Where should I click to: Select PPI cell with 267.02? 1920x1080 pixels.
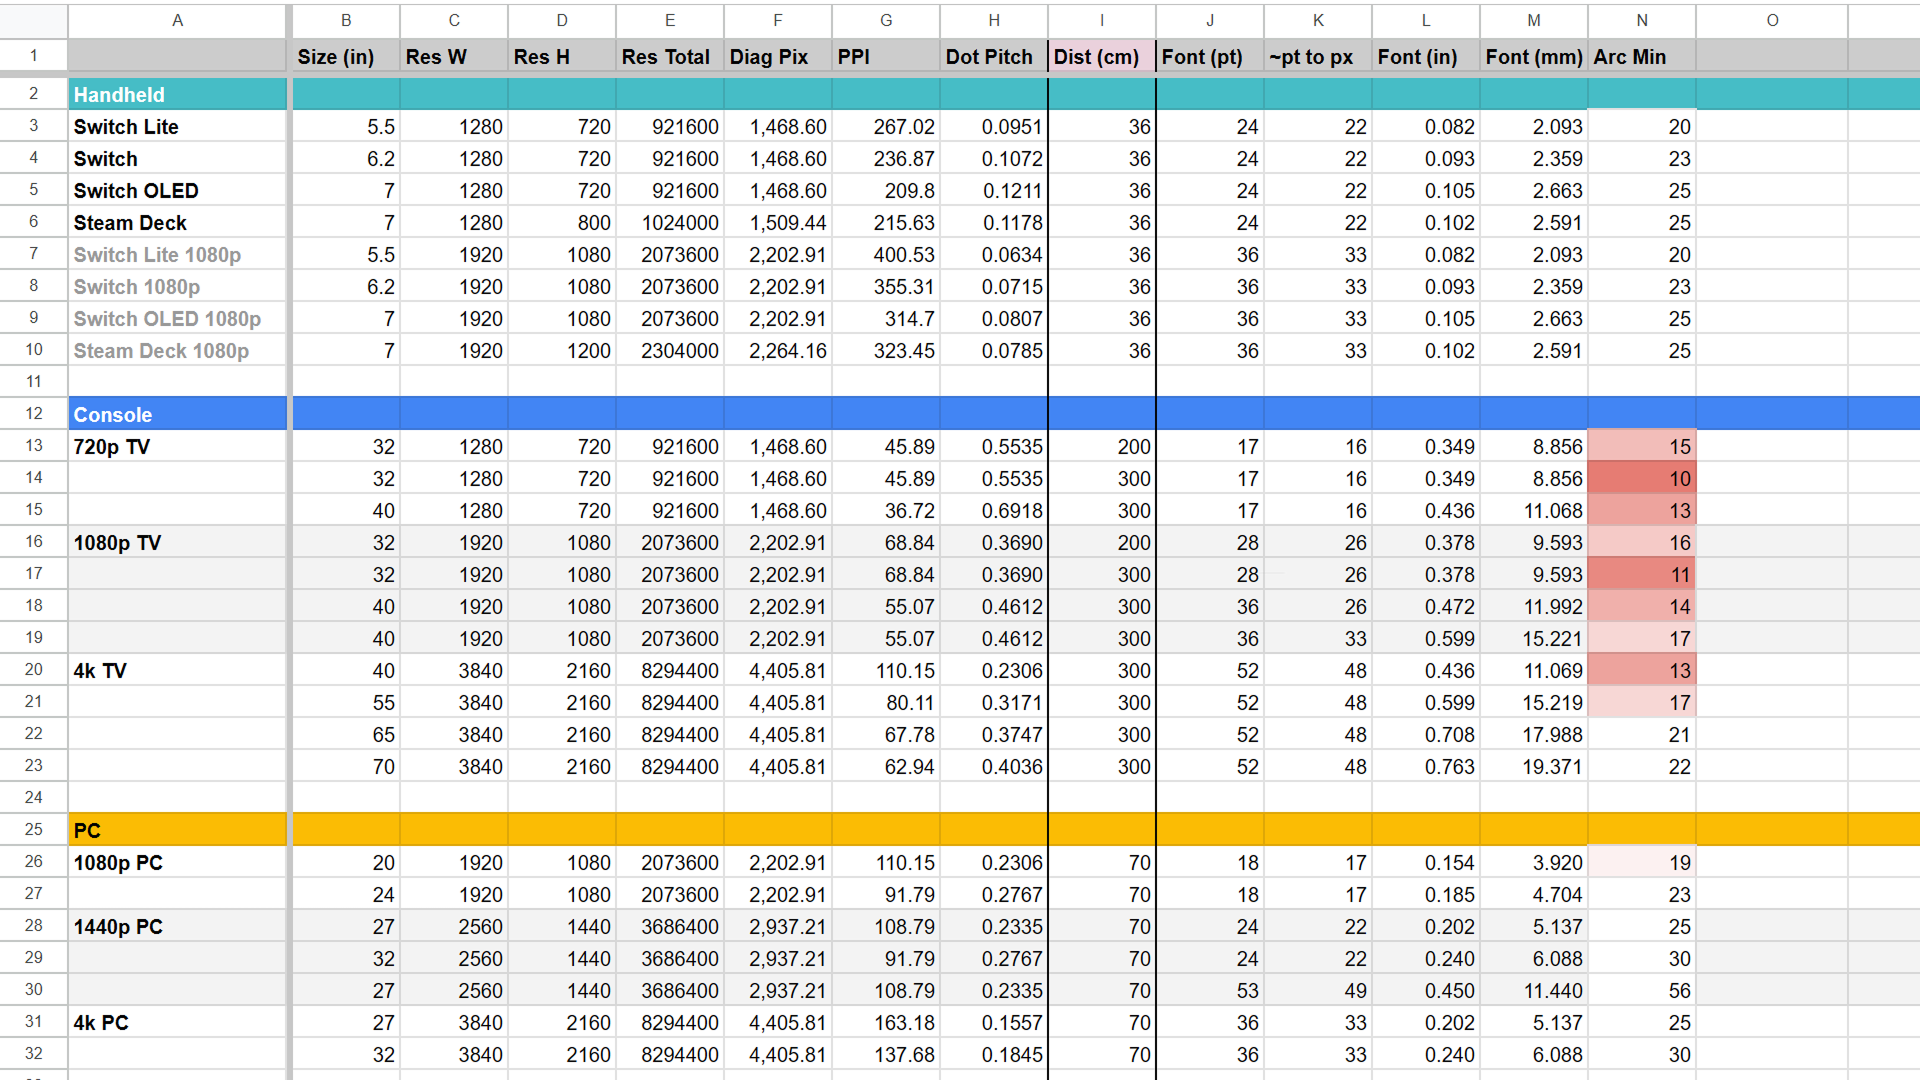pos(886,126)
